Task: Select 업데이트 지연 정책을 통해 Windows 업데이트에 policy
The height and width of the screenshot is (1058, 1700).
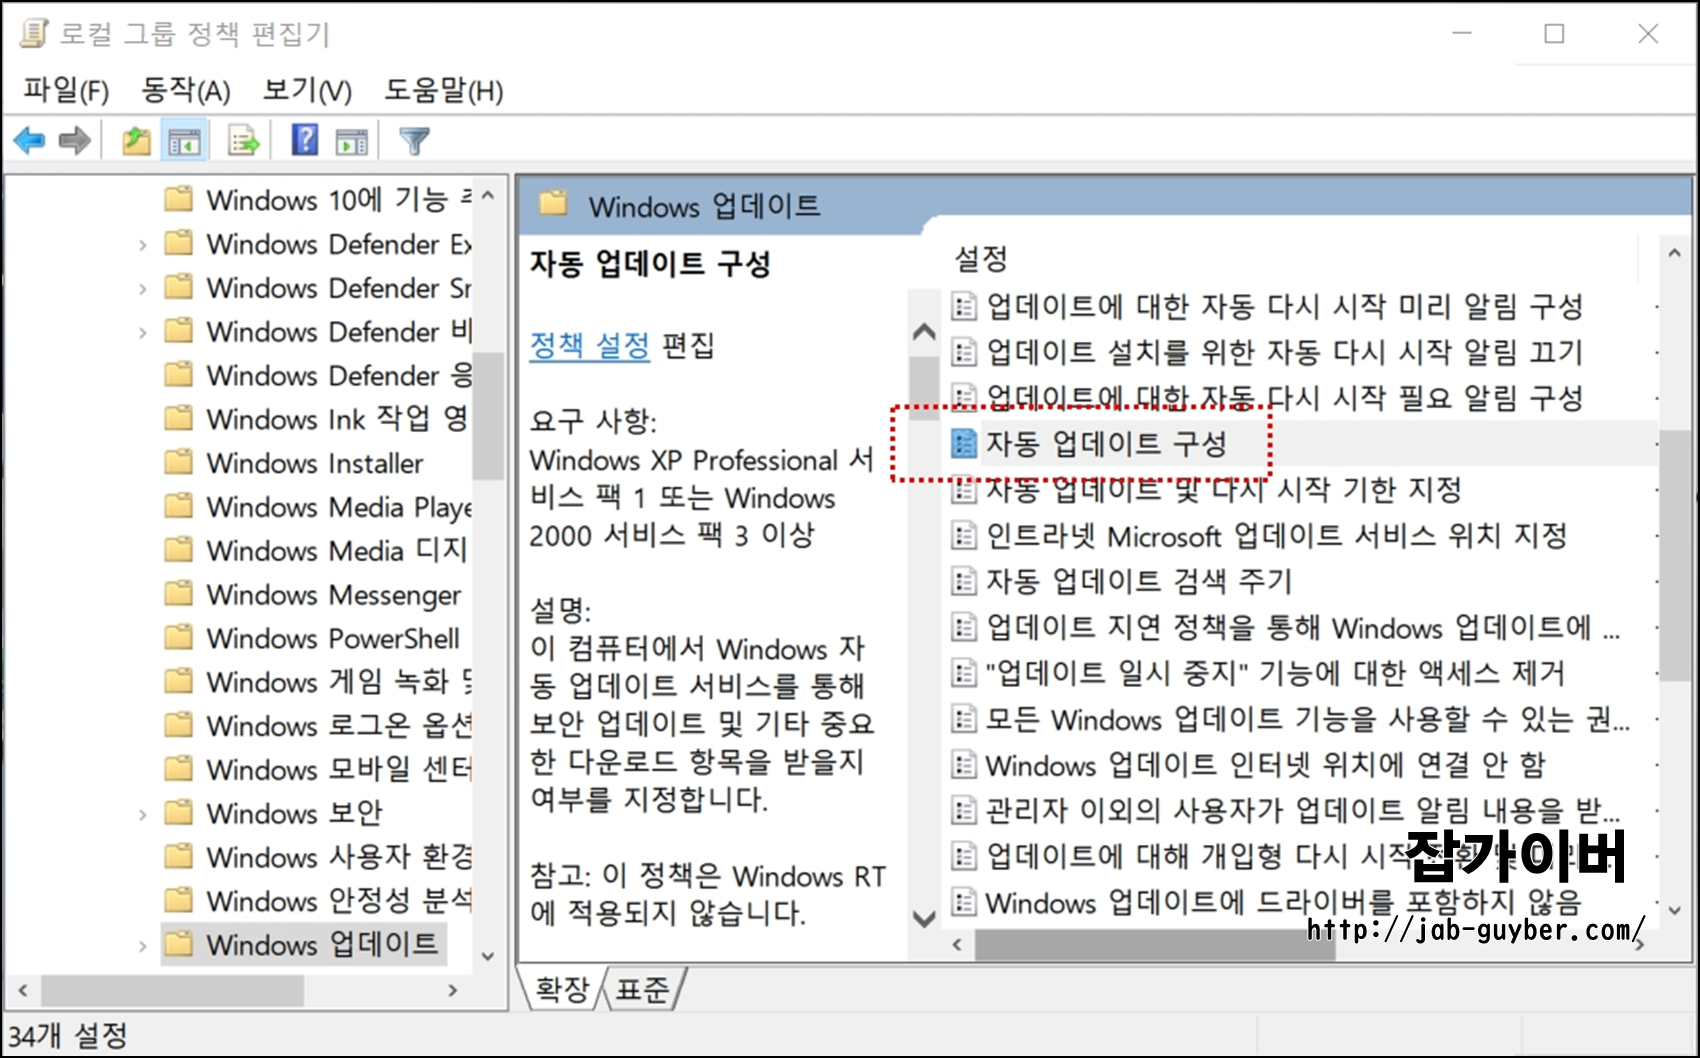Action: [1285, 627]
